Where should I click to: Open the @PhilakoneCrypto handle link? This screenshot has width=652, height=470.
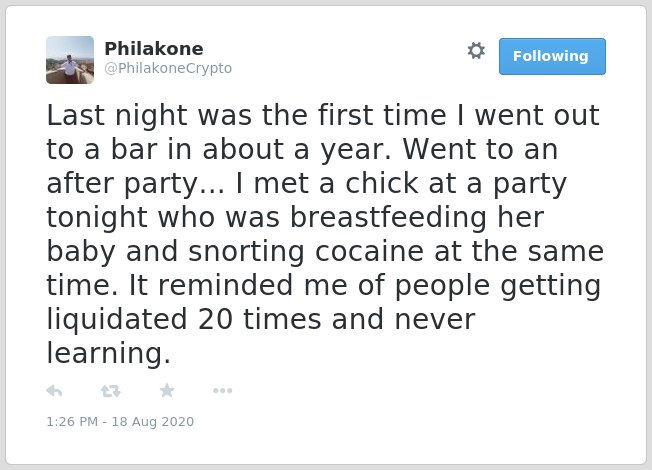[168, 68]
